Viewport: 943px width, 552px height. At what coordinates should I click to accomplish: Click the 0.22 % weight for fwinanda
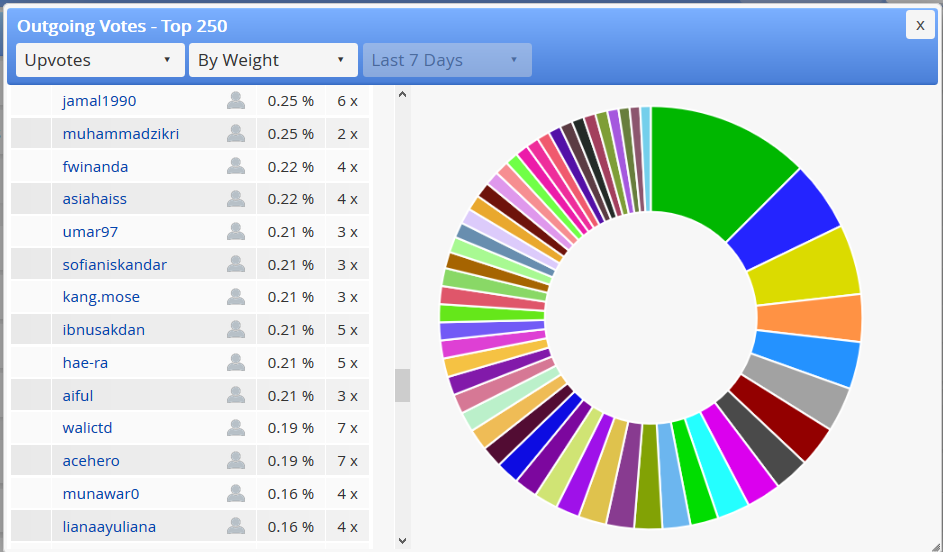(x=290, y=167)
